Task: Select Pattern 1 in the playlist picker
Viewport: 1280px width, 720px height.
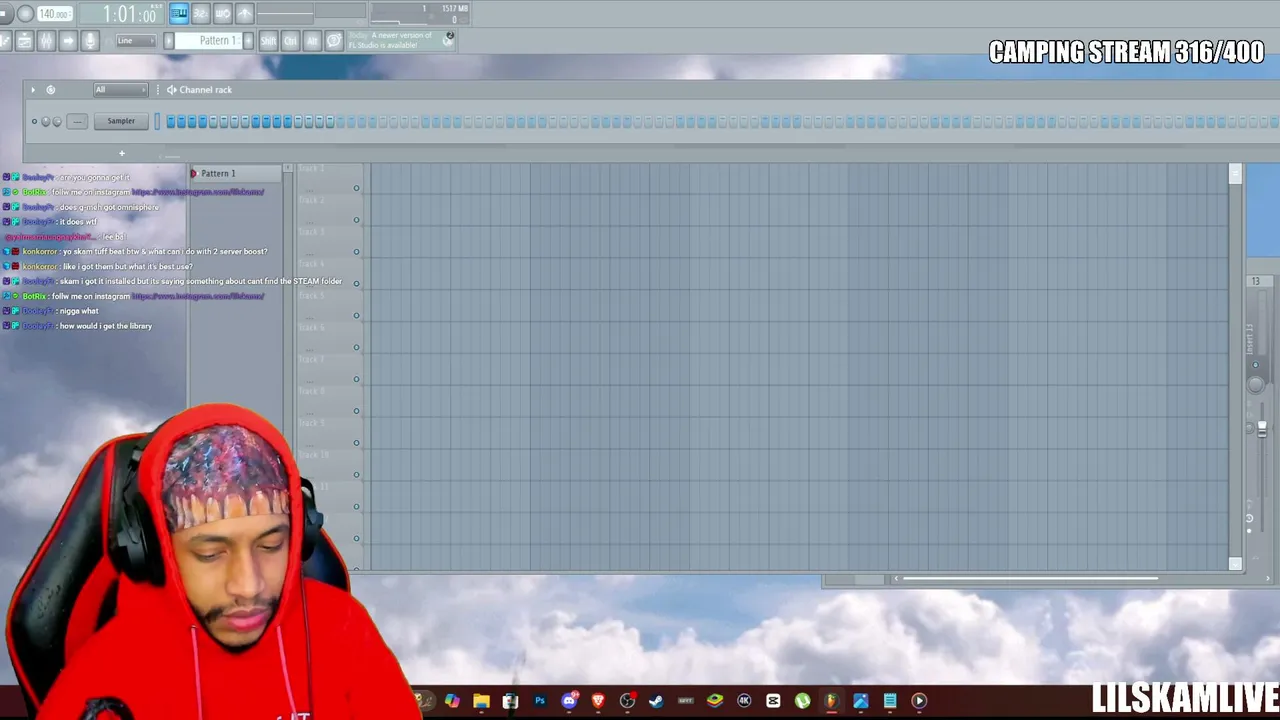Action: tap(237, 174)
